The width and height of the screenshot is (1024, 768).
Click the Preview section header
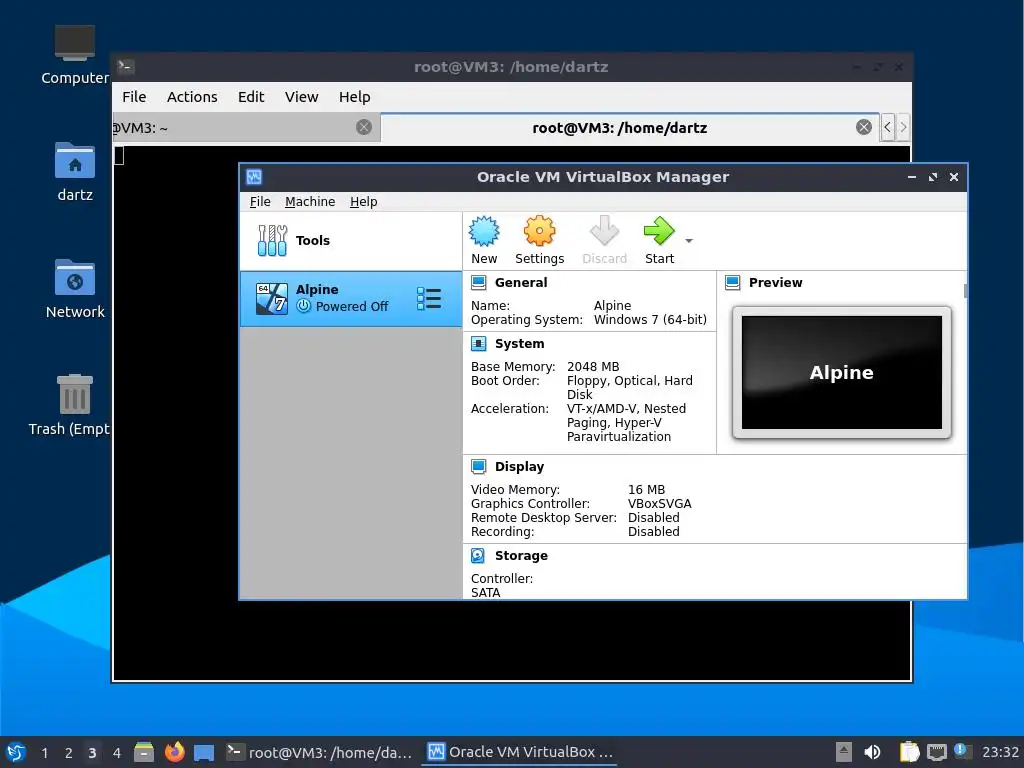(775, 283)
